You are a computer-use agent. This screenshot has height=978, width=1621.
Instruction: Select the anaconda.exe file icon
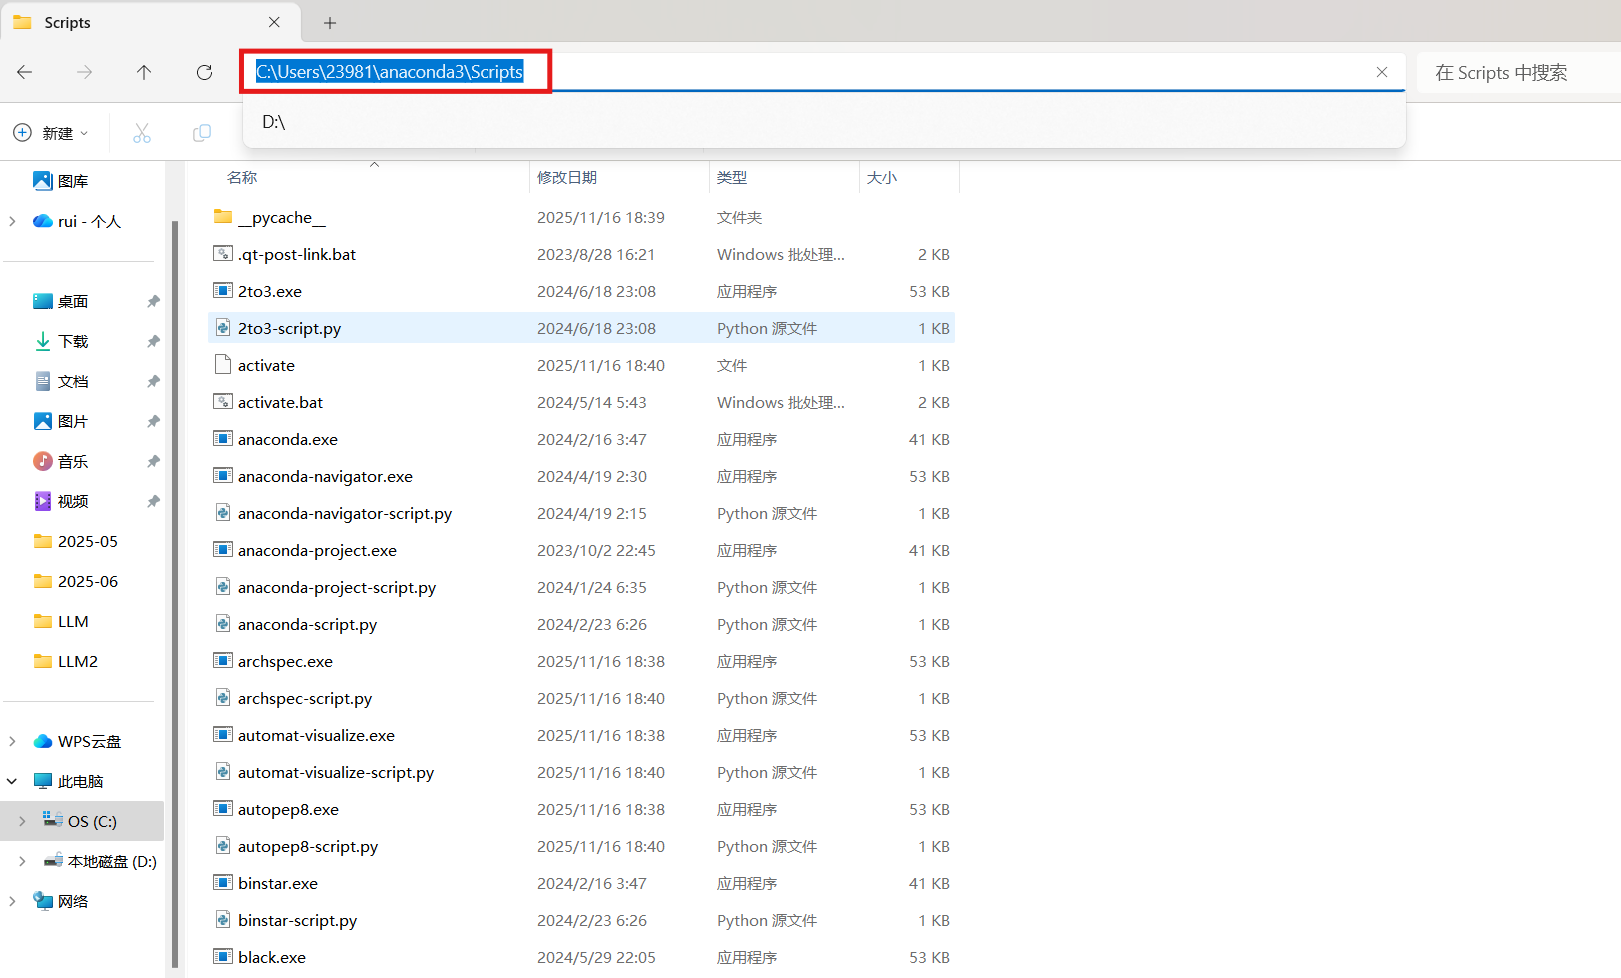coord(223,439)
